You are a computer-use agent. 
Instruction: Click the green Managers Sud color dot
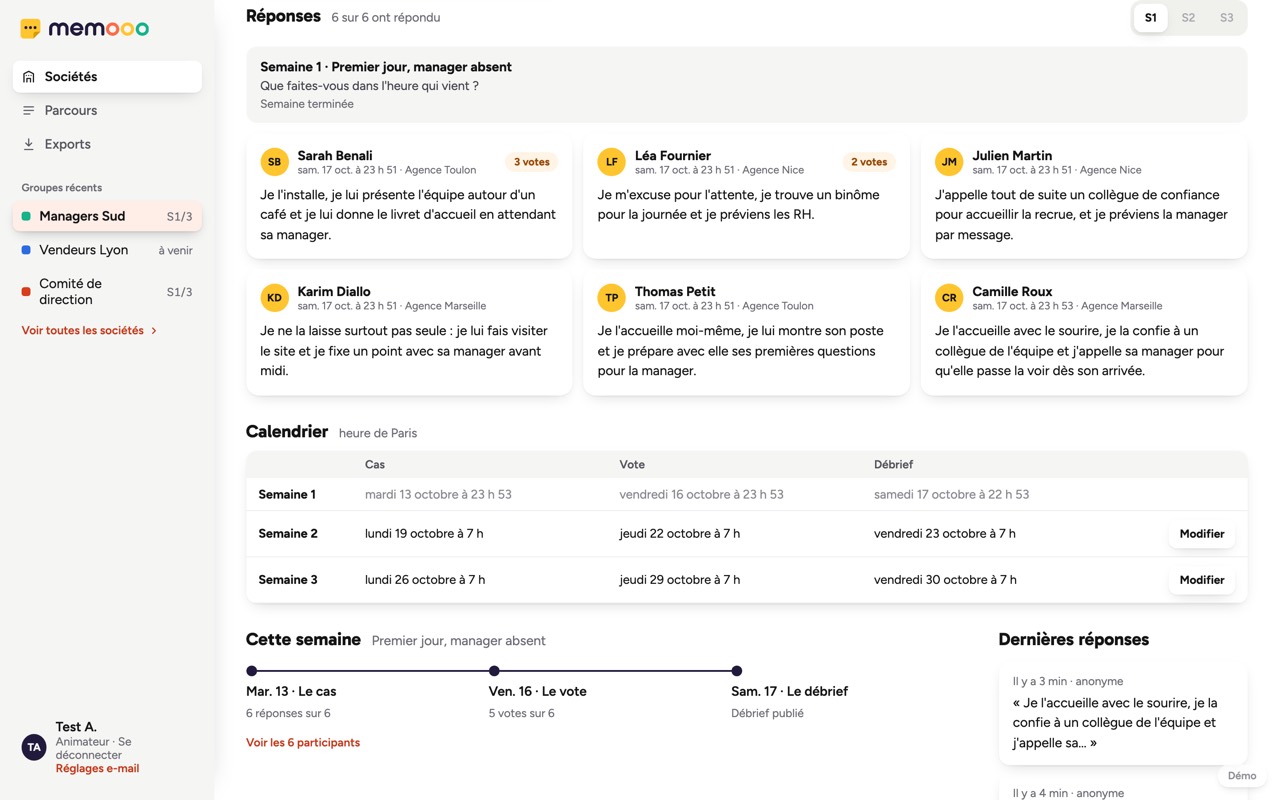coord(26,216)
